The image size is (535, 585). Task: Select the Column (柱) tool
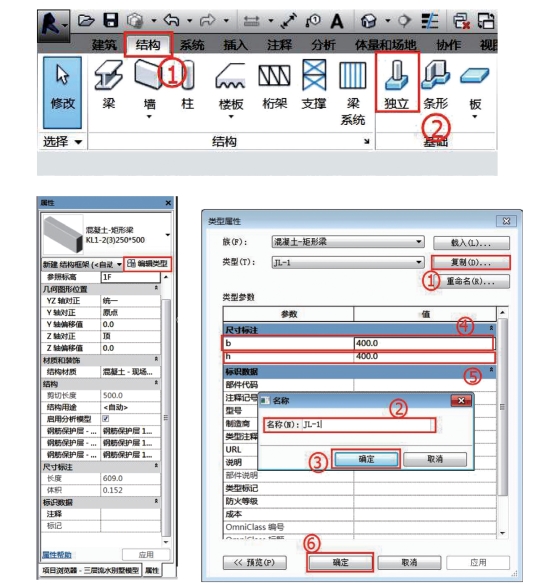click(x=187, y=85)
